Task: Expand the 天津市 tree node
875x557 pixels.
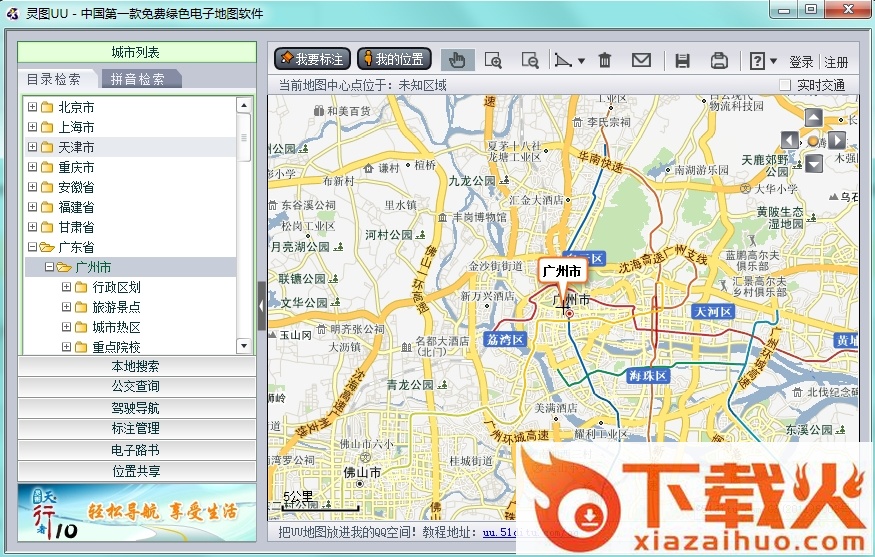Action: point(32,147)
